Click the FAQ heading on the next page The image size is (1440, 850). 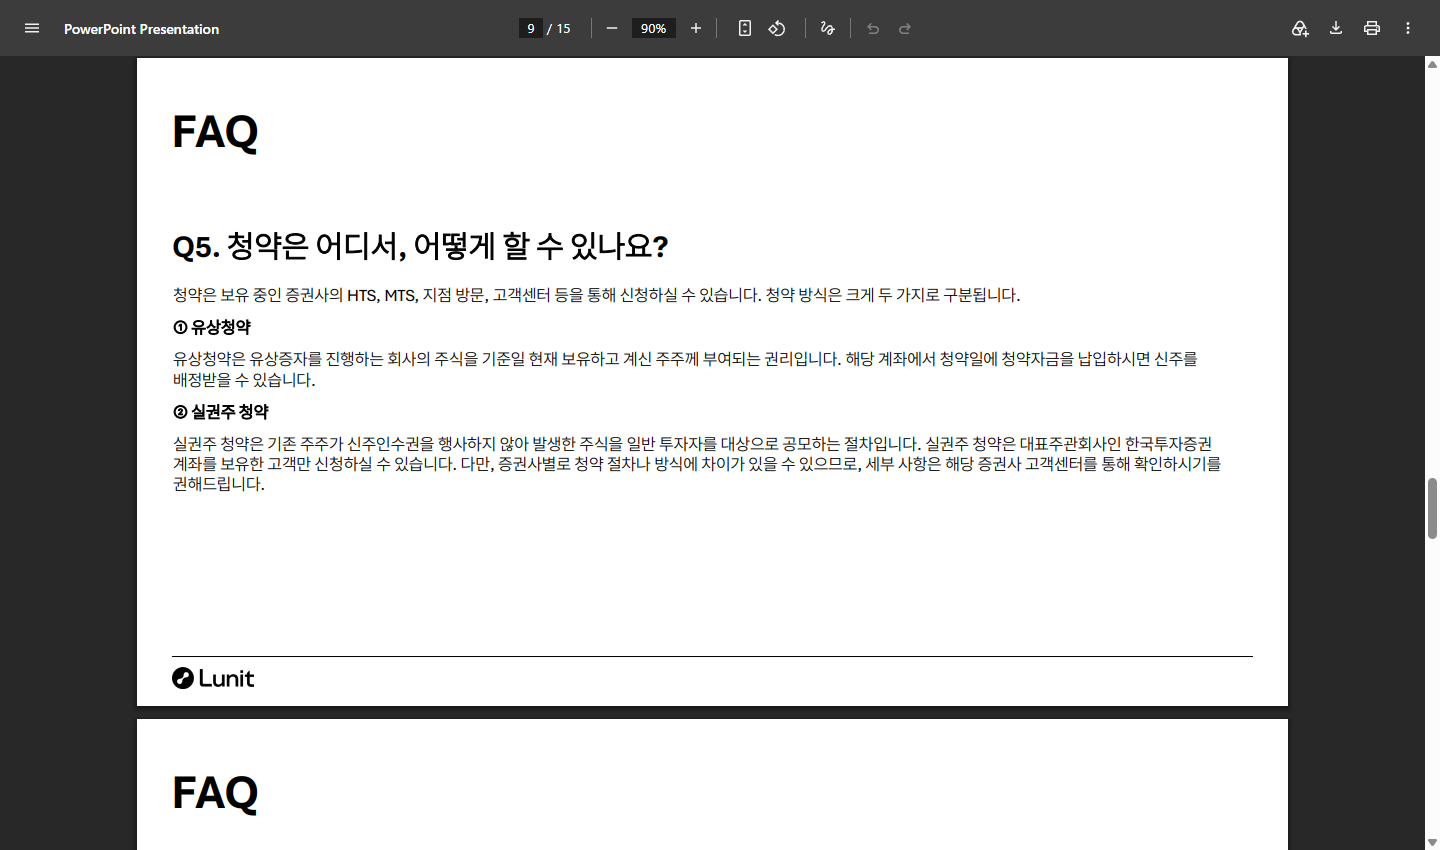[x=215, y=793]
